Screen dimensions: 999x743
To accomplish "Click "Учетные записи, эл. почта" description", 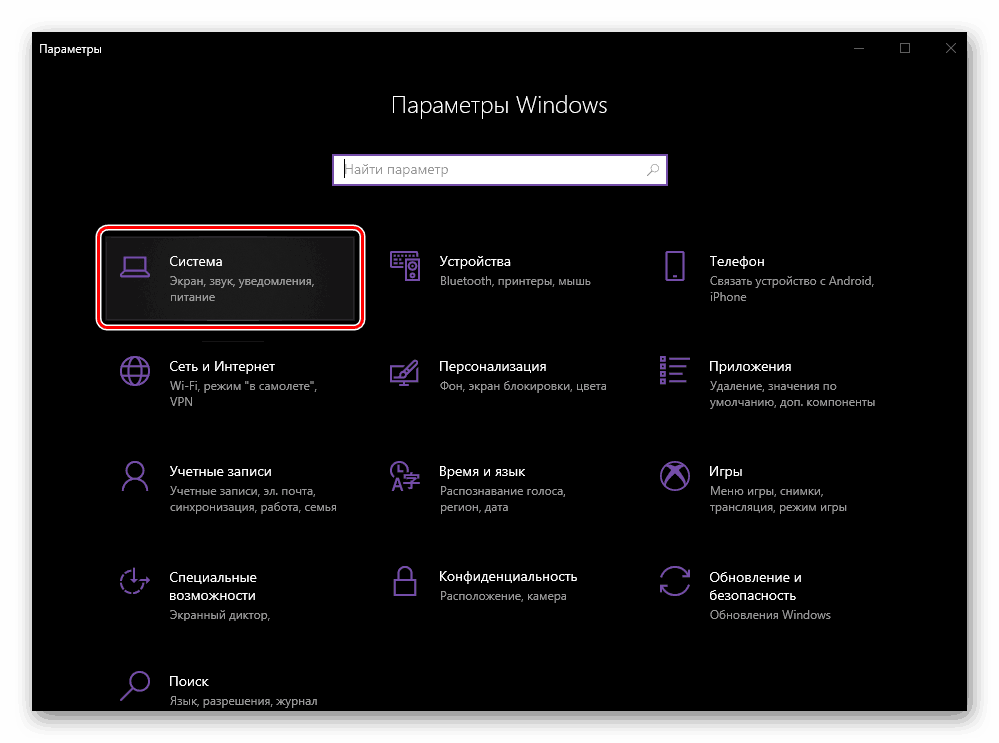I will [252, 499].
